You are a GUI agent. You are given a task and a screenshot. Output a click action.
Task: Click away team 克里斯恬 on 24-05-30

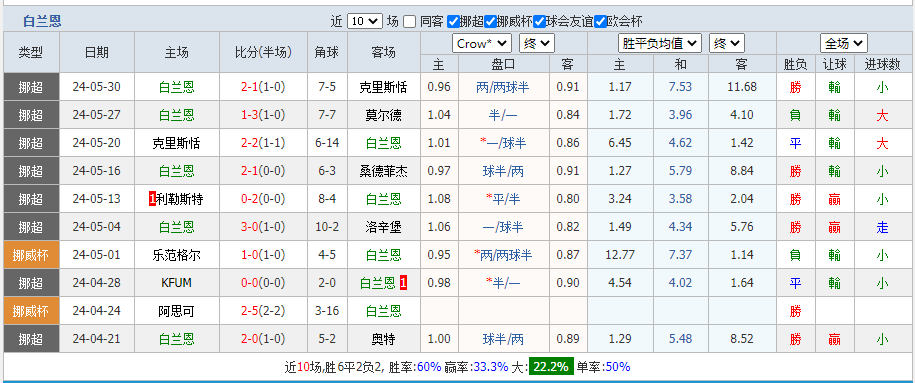click(383, 87)
